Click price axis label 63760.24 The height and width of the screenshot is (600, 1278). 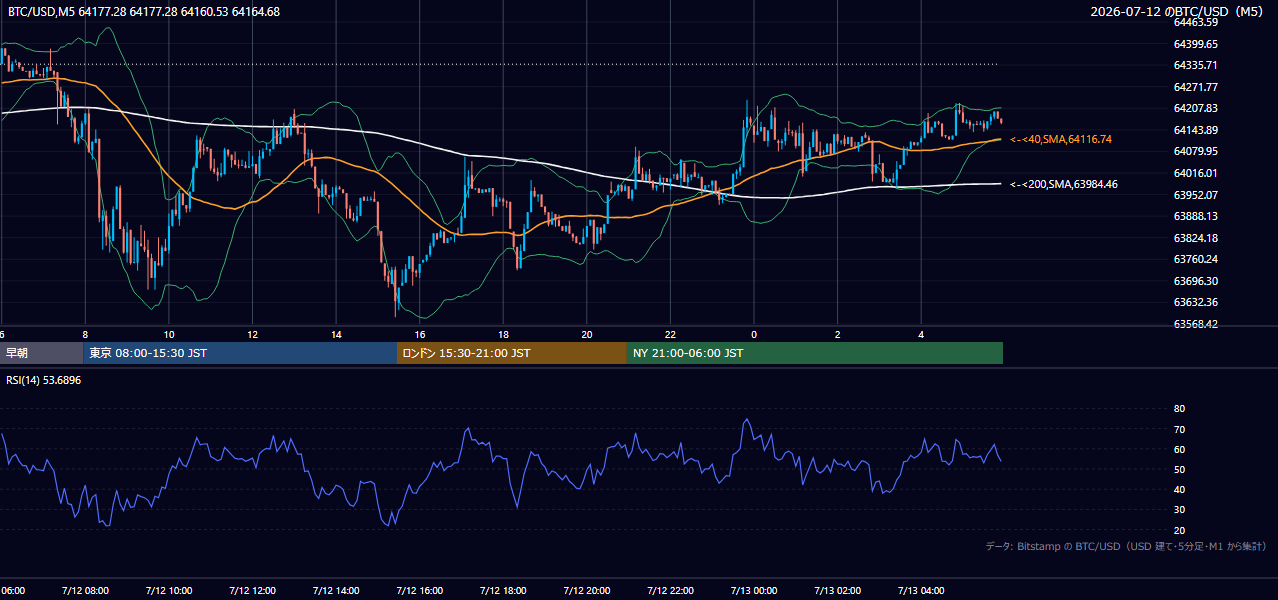(x=1195, y=259)
